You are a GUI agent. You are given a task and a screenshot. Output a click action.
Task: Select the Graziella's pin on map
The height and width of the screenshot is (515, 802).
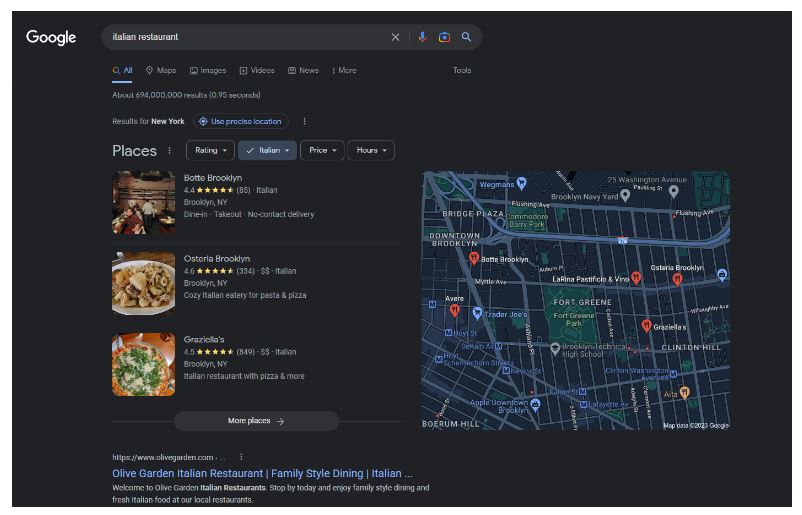coord(646,325)
